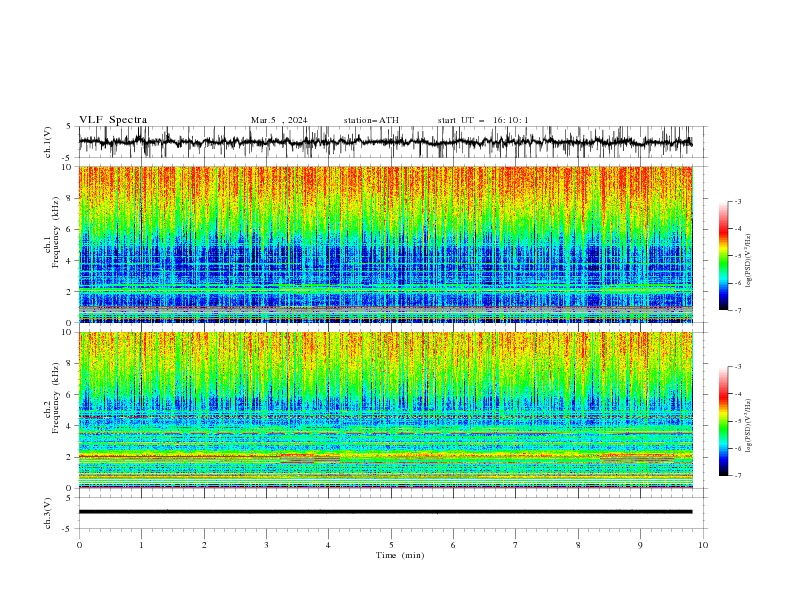Click the ch.3 flat voltage trace
Viewport: 792px width, 612px height.
click(385, 512)
